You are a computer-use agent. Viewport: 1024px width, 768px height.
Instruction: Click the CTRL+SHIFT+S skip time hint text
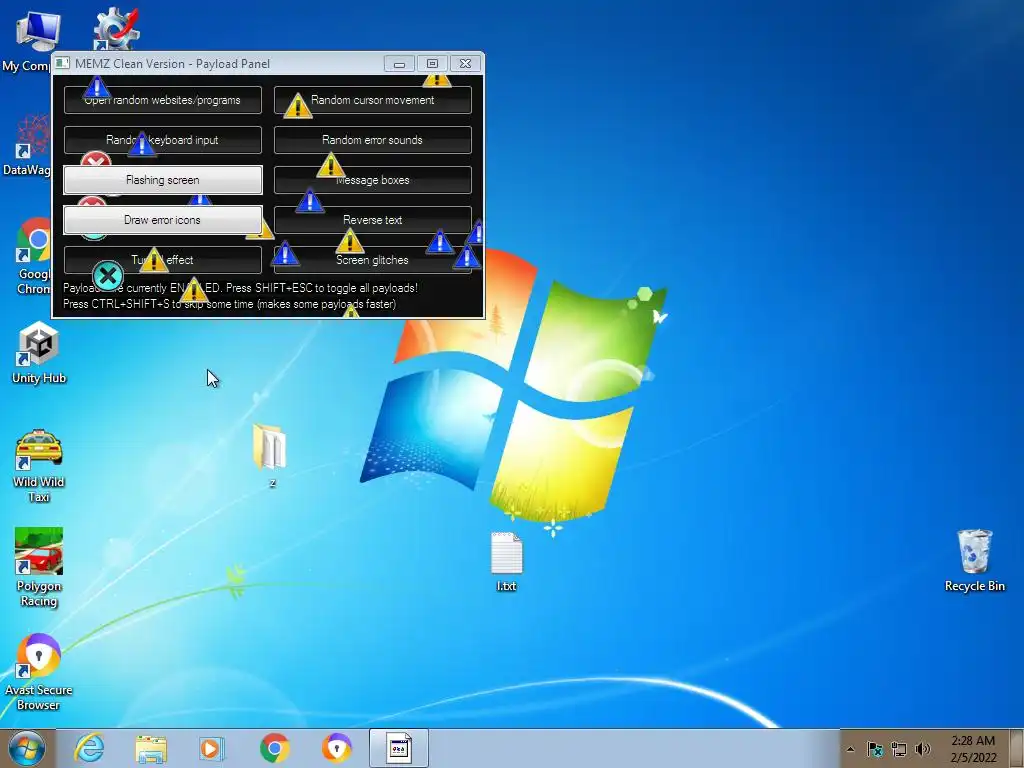coord(229,304)
